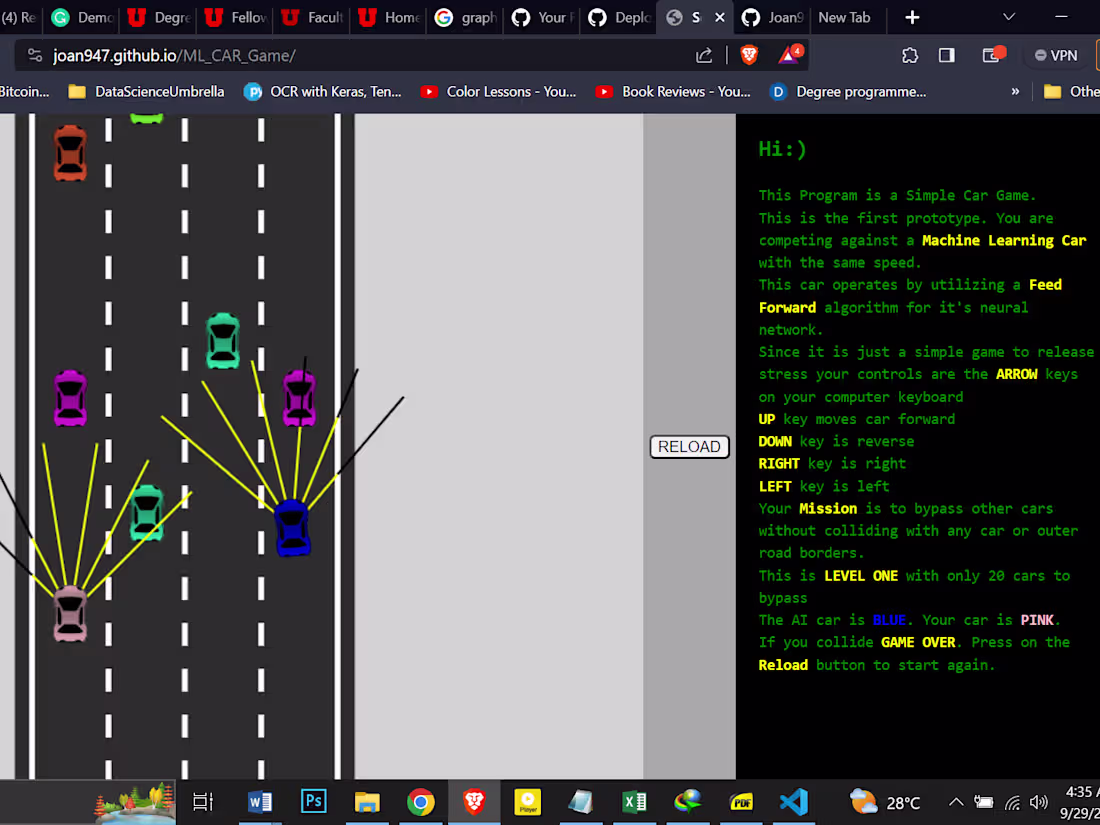Click the Brave Shields lion icon
The height and width of the screenshot is (825, 1100).
click(x=749, y=55)
